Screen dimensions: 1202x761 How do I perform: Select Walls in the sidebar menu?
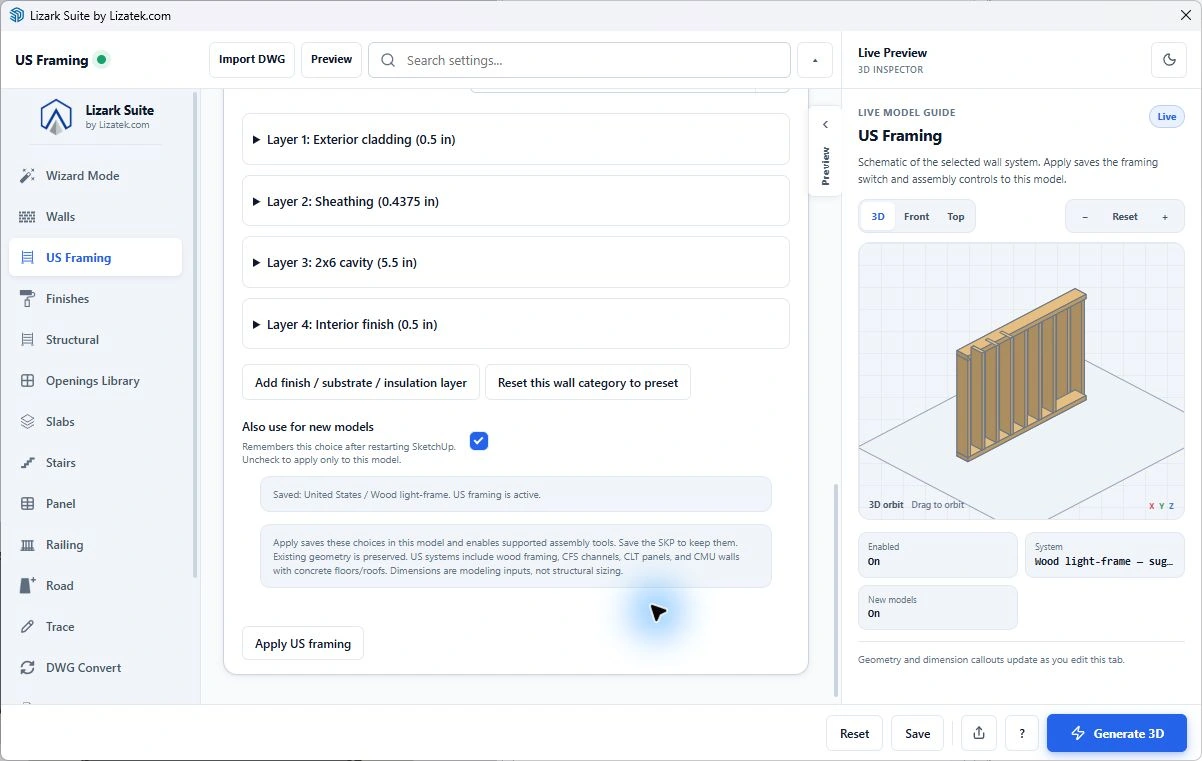(x=95, y=216)
